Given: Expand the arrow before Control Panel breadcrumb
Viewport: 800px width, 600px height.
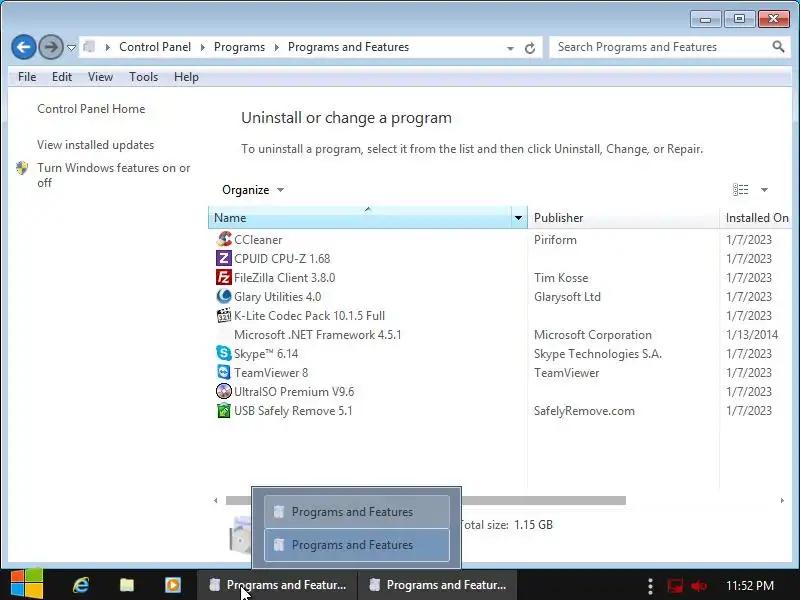Looking at the screenshot, I should (x=108, y=47).
